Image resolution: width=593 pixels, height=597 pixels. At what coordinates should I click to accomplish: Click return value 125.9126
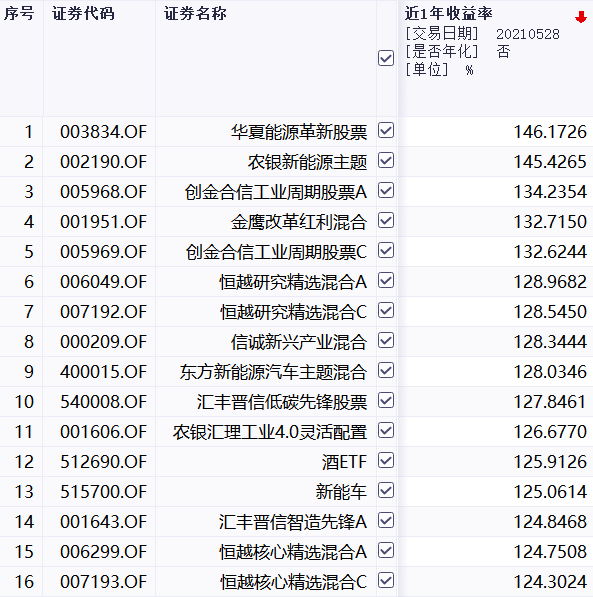550,462
